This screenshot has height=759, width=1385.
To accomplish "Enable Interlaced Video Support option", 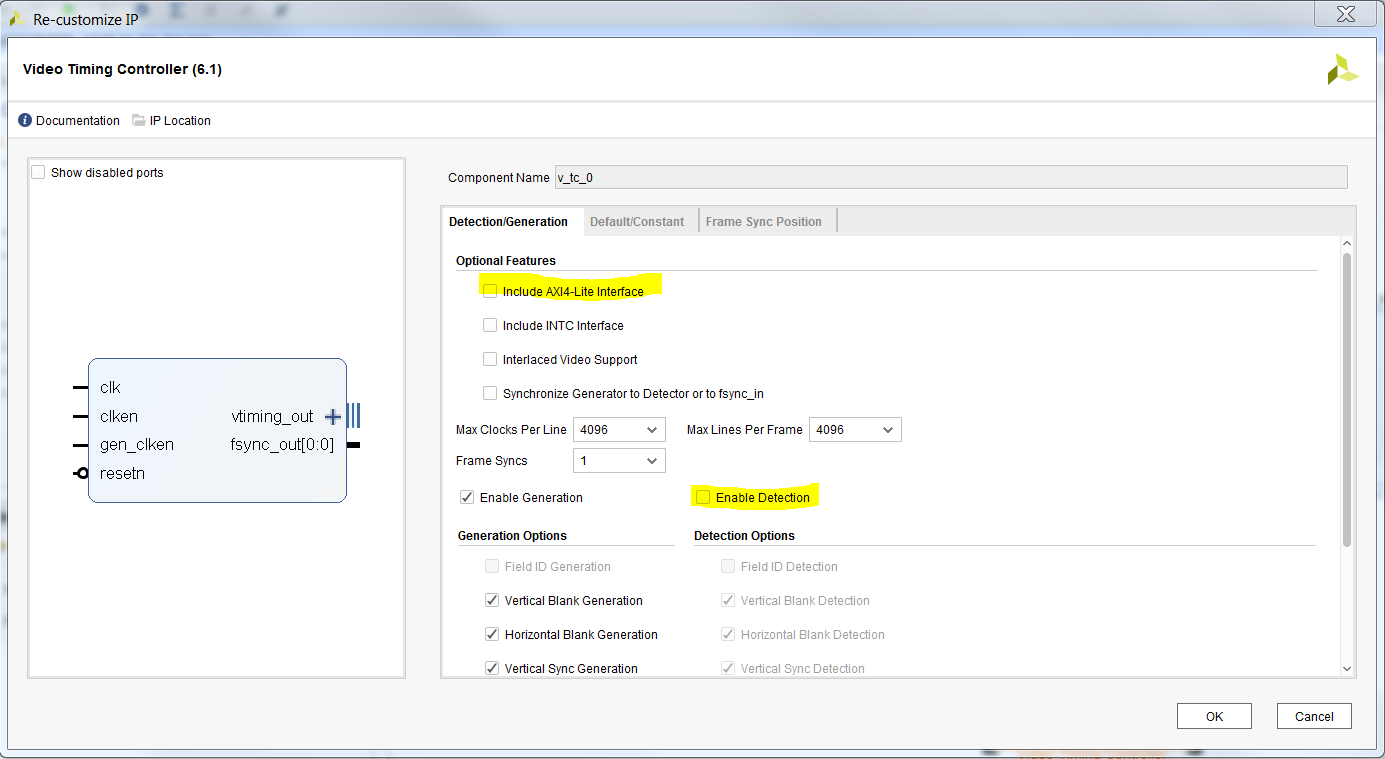I will pyautogui.click(x=490, y=359).
